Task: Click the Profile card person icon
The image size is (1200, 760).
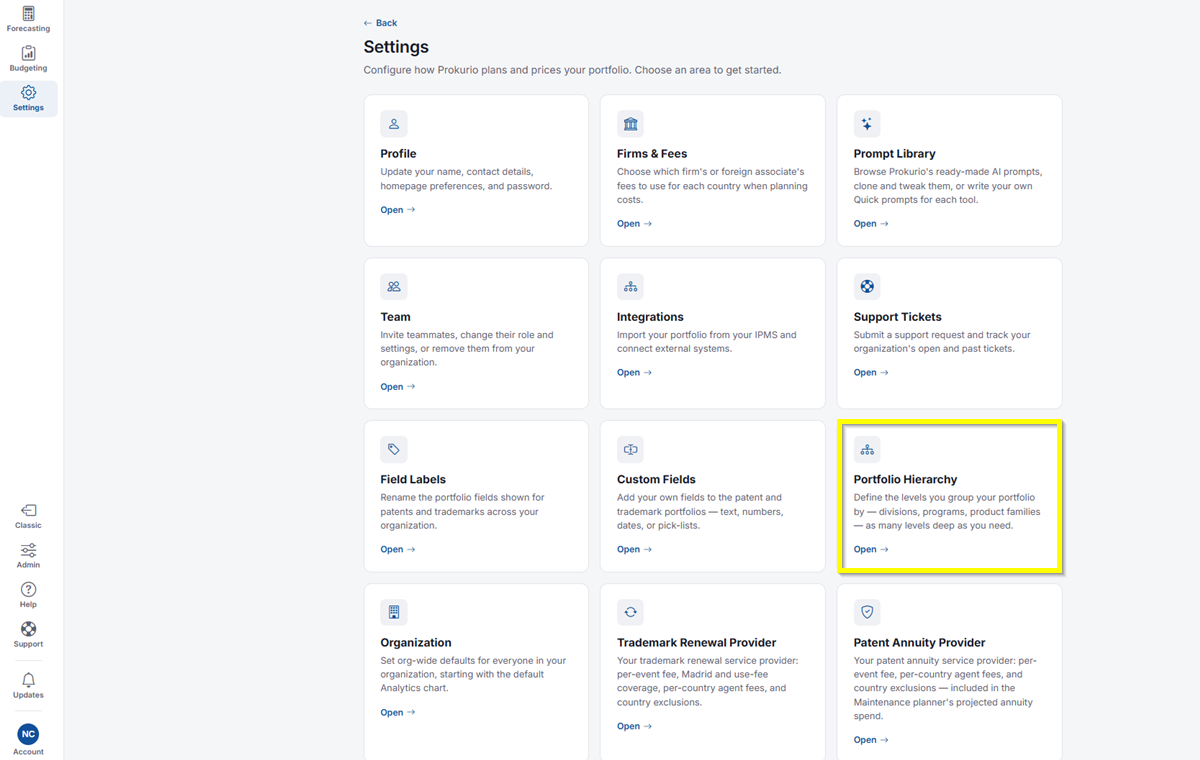Action: [394, 124]
